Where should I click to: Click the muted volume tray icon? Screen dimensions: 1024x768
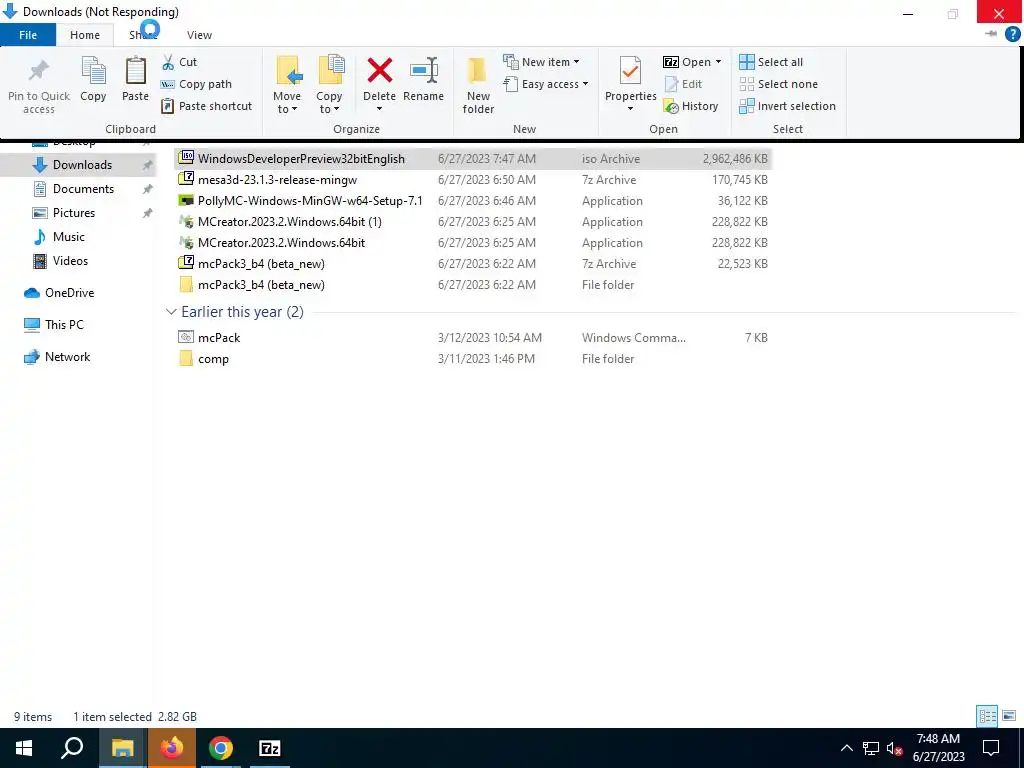tap(894, 748)
